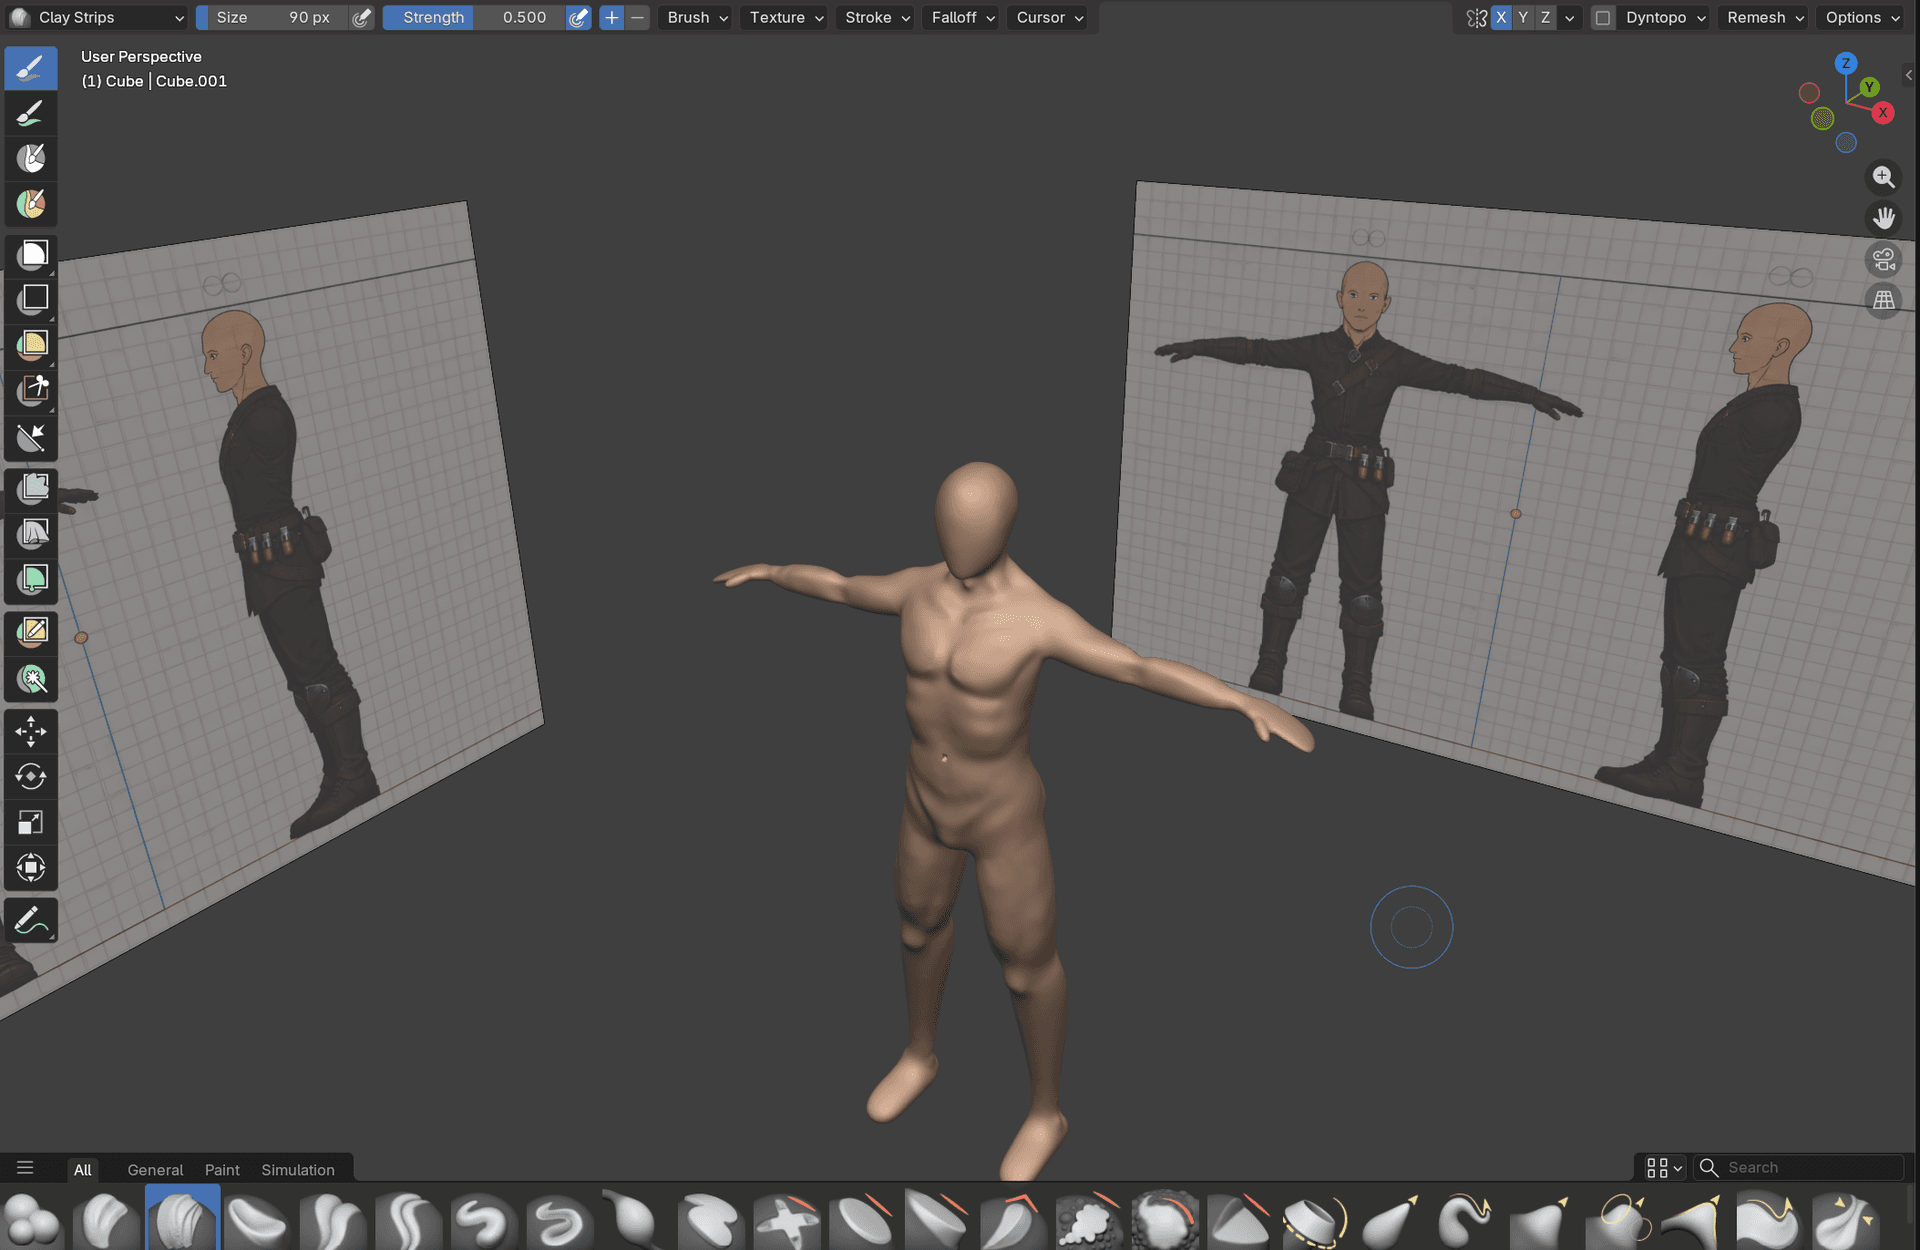Open the Cursor dropdown

[x=1049, y=17]
